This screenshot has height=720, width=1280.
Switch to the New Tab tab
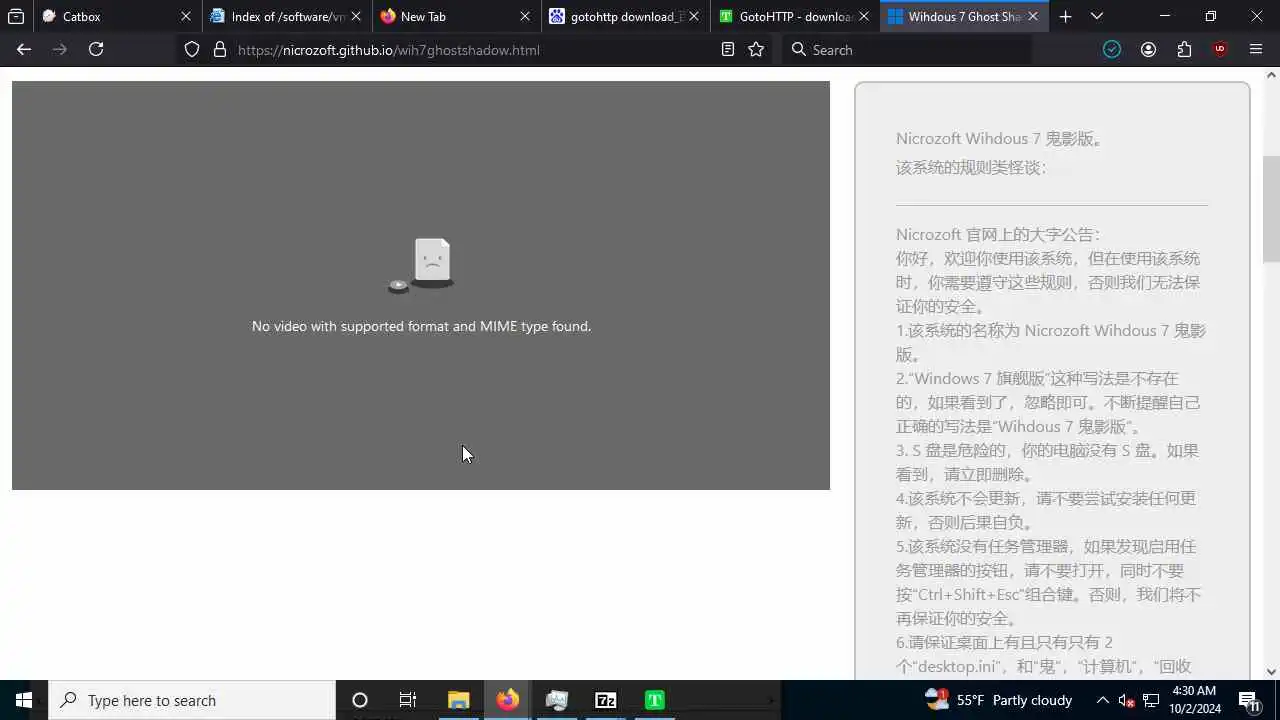click(456, 16)
